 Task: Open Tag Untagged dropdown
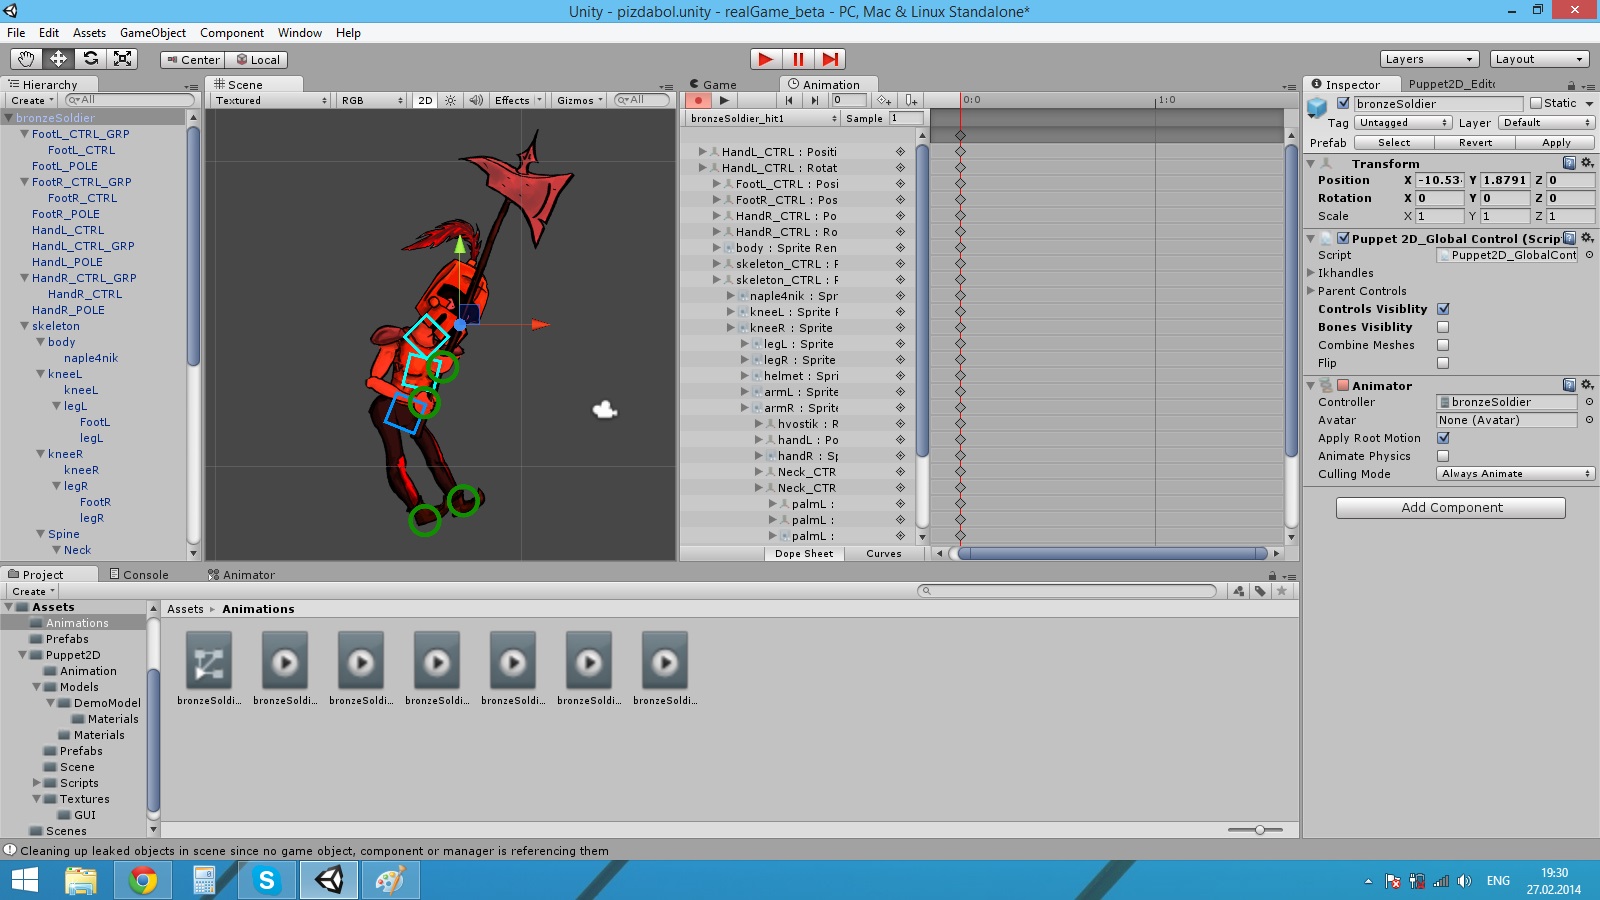tap(1403, 123)
